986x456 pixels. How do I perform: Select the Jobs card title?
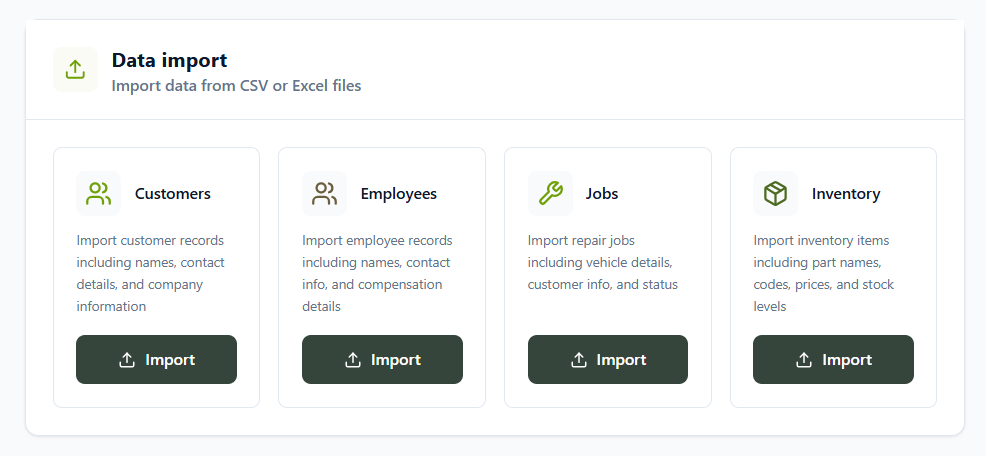[x=602, y=194]
